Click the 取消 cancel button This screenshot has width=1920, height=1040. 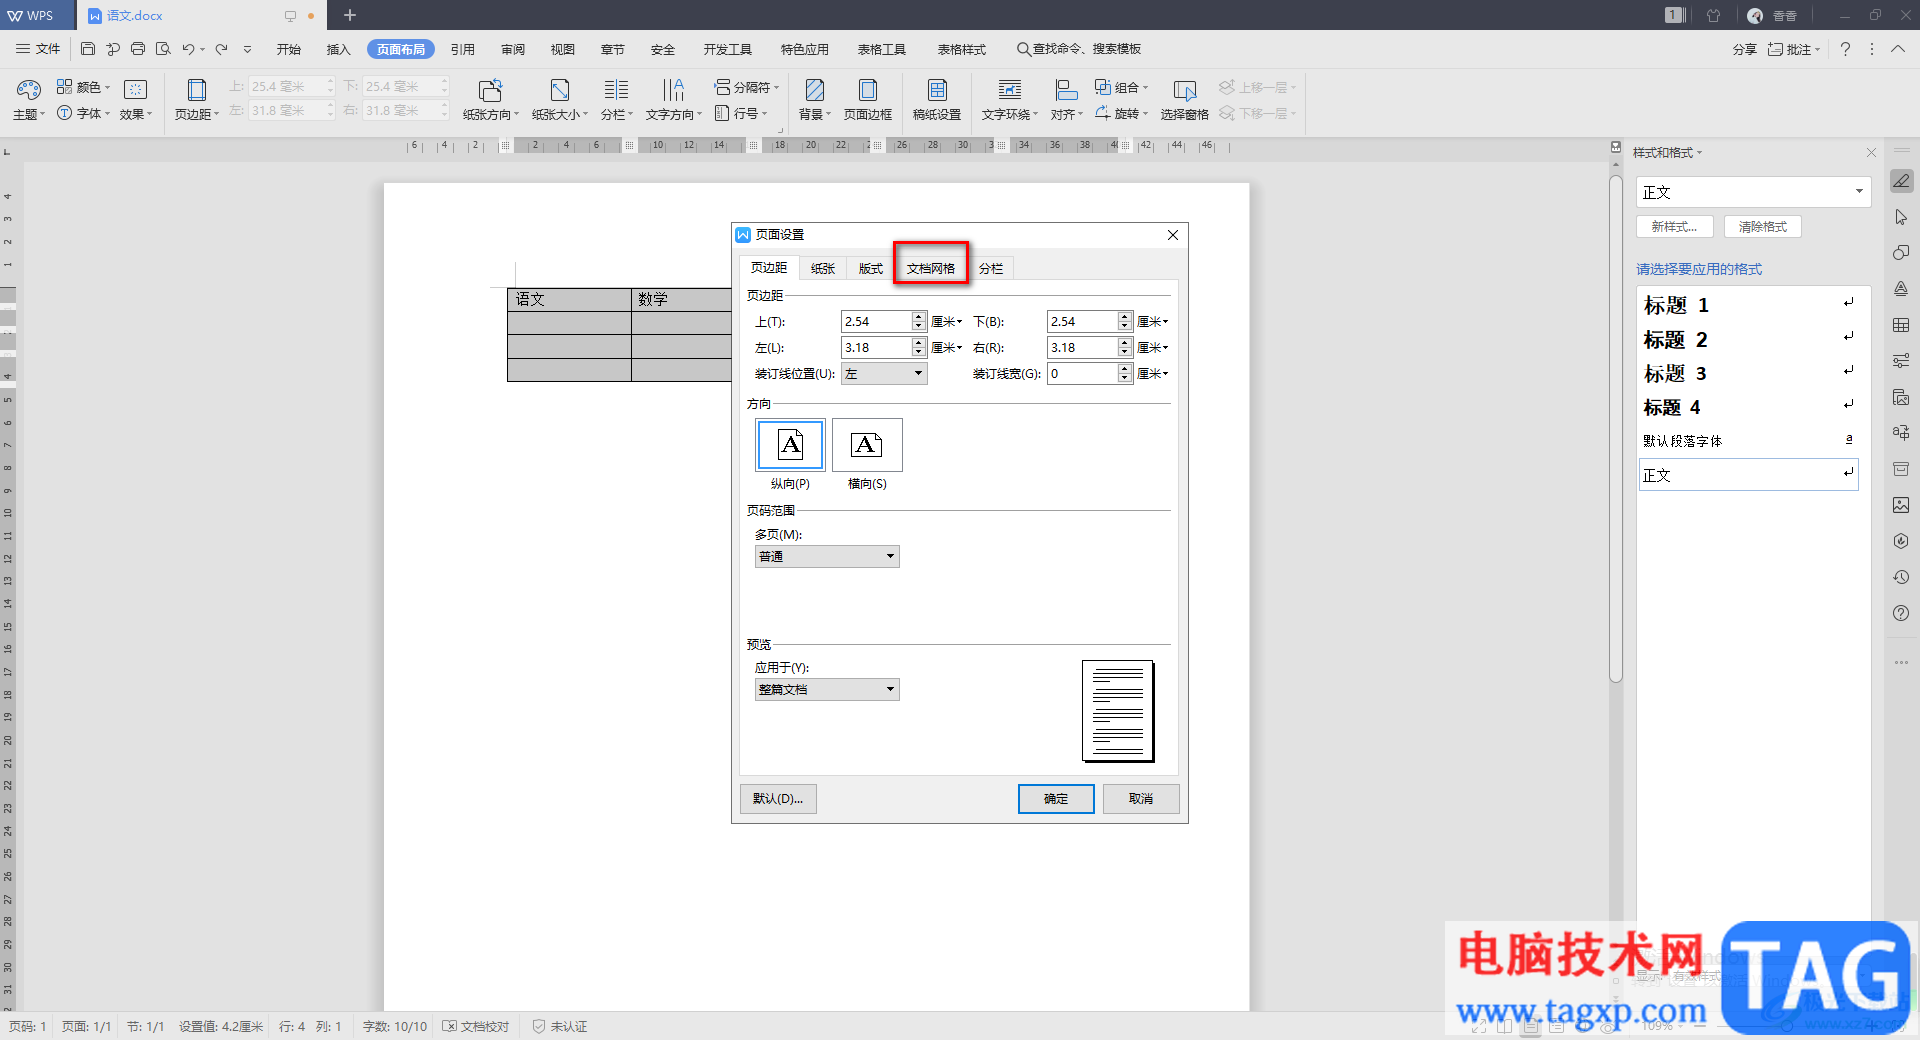pos(1141,798)
